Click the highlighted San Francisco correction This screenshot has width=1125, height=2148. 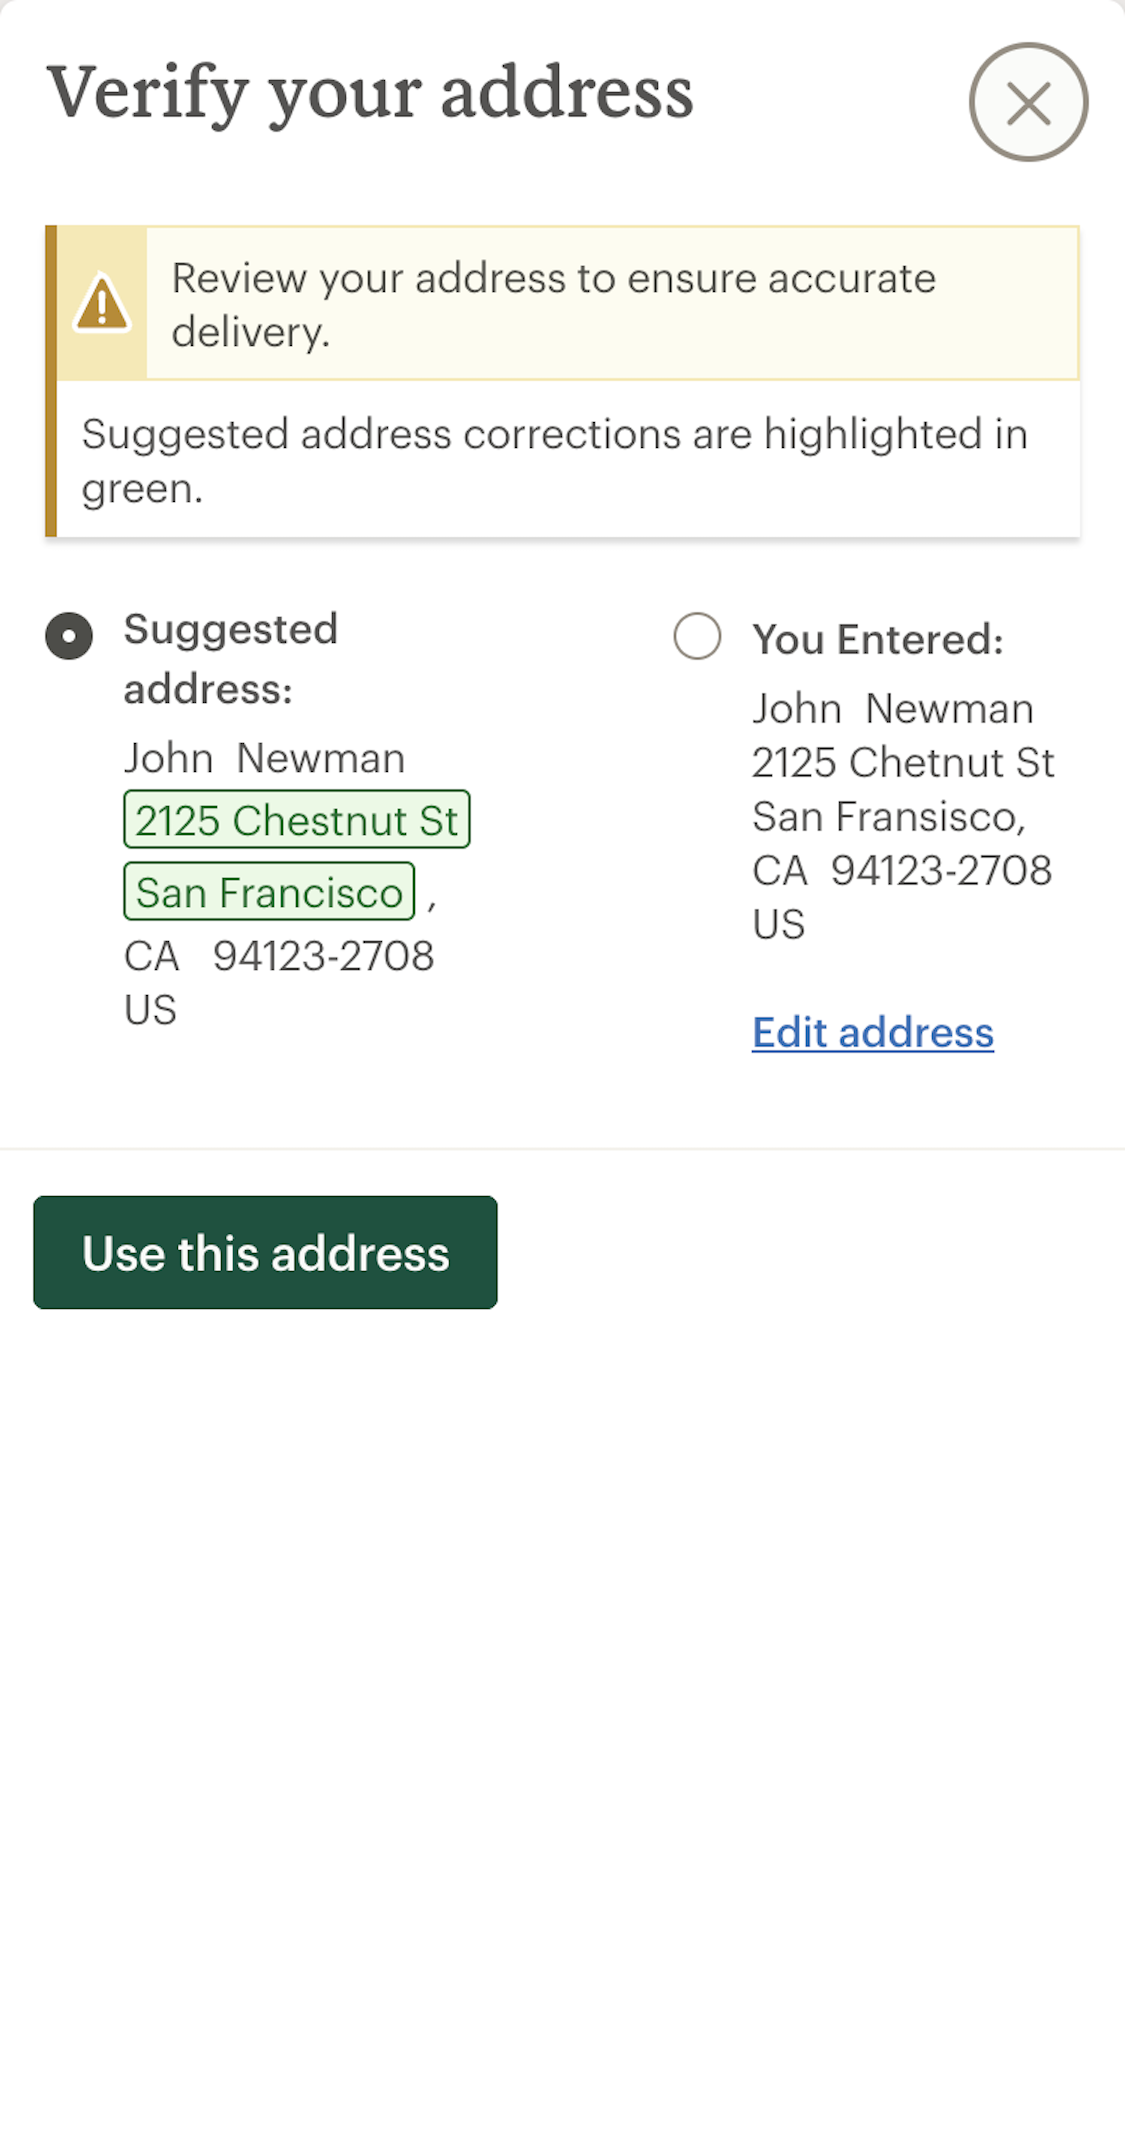(x=269, y=892)
